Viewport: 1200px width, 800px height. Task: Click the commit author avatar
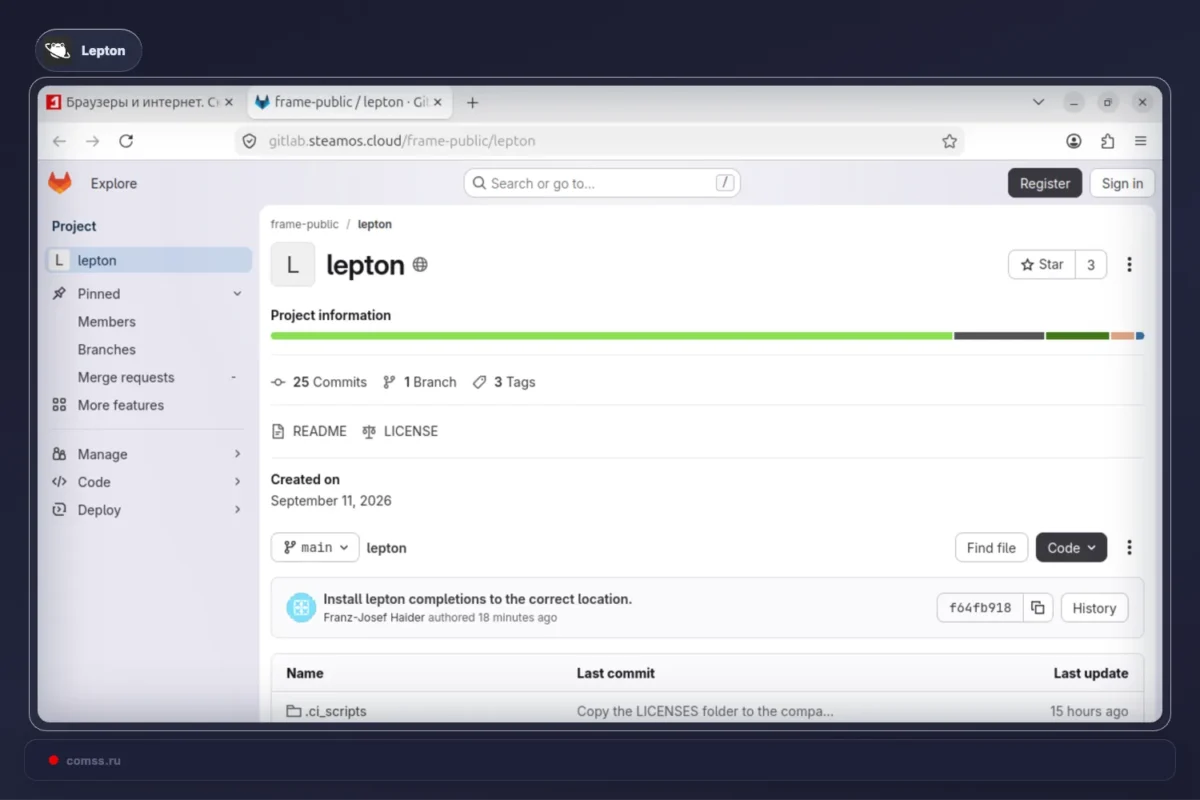click(301, 607)
